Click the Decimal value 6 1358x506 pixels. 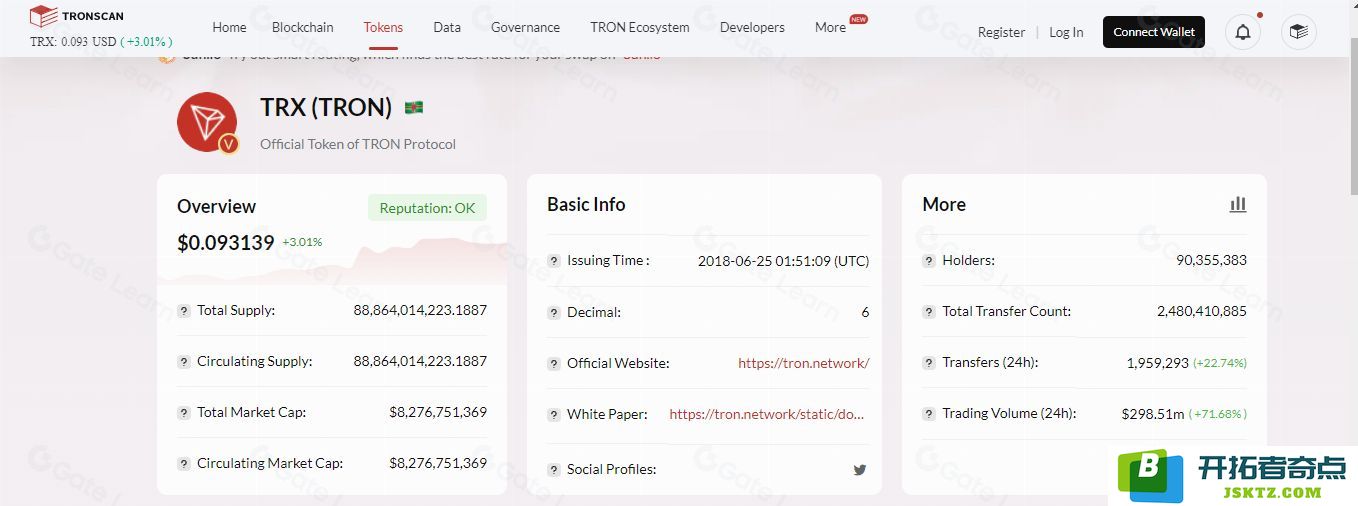(865, 312)
